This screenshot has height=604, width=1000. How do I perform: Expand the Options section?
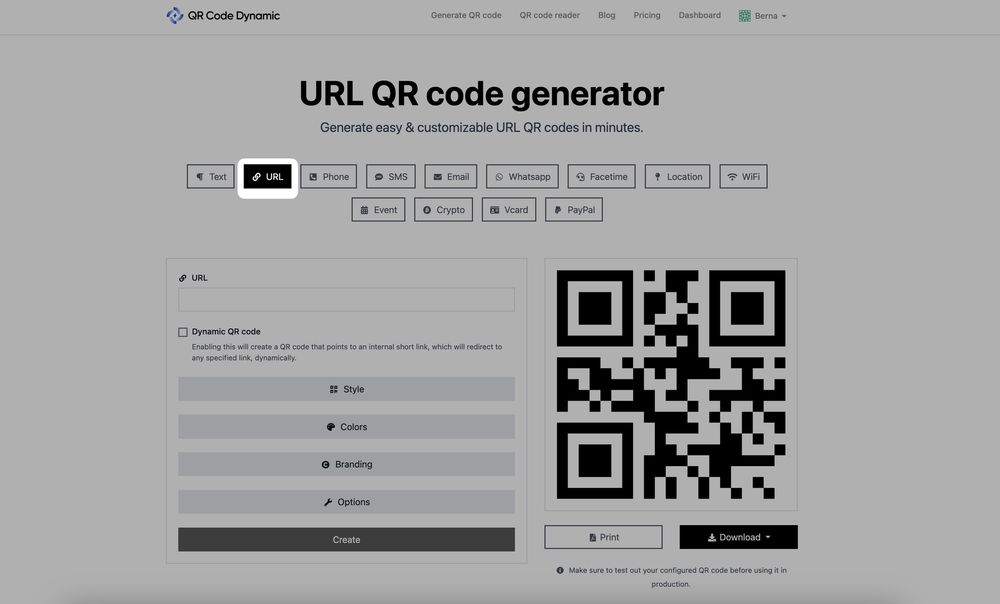346,500
